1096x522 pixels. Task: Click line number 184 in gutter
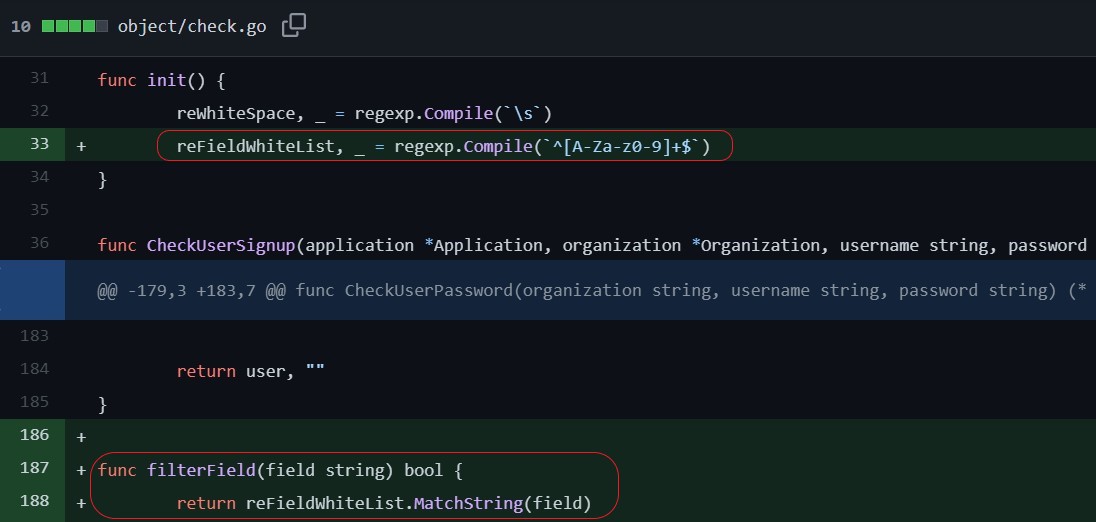point(34,369)
